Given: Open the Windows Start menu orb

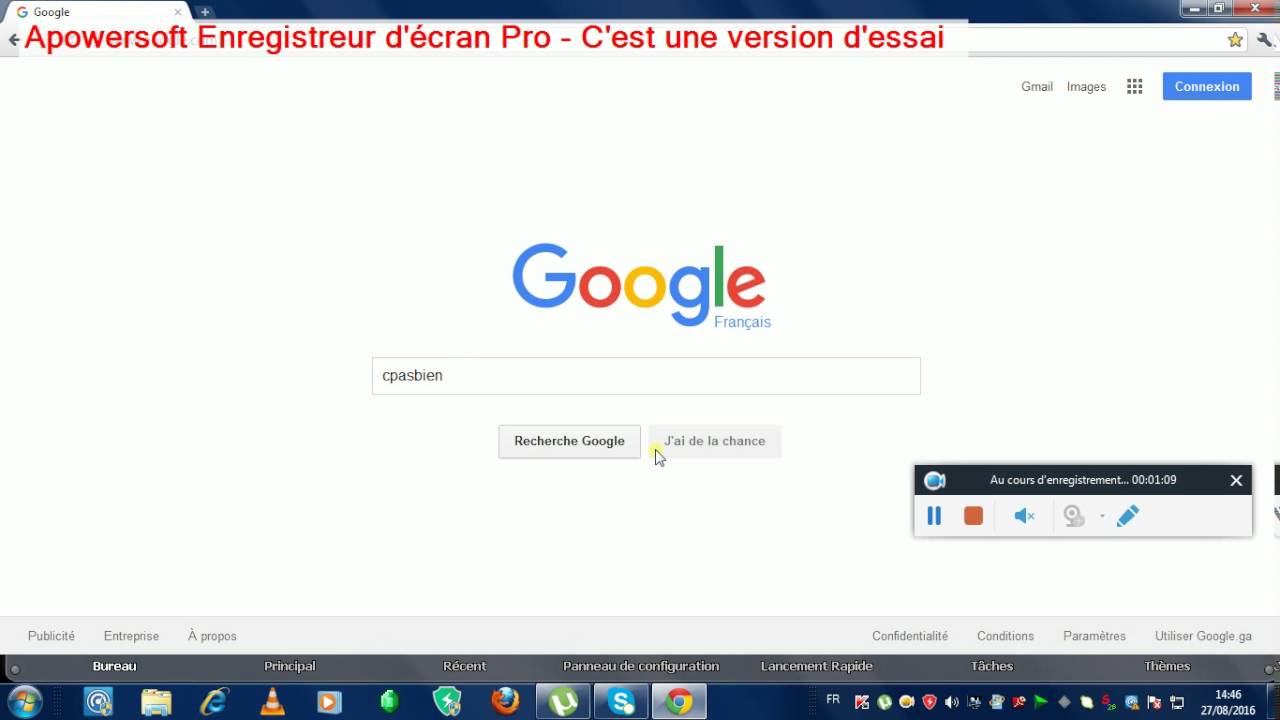Looking at the screenshot, I should pos(25,701).
